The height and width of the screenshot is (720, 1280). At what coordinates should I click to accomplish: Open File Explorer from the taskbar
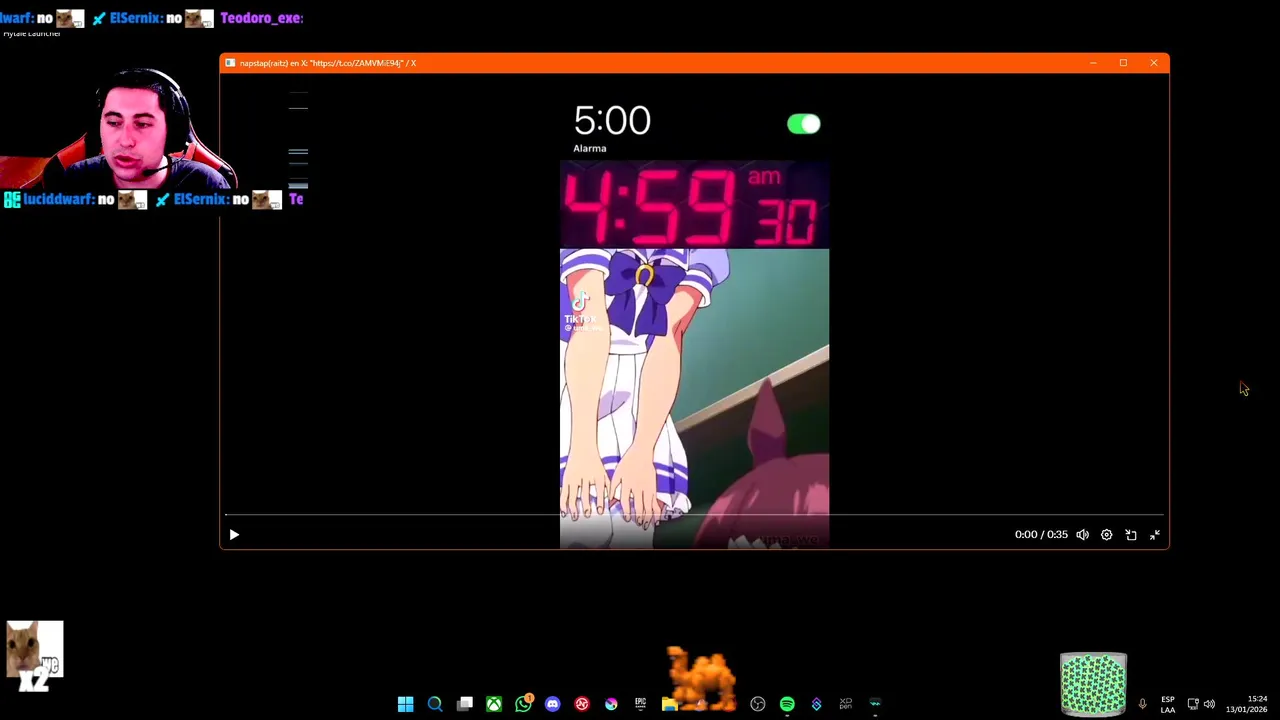(x=669, y=704)
